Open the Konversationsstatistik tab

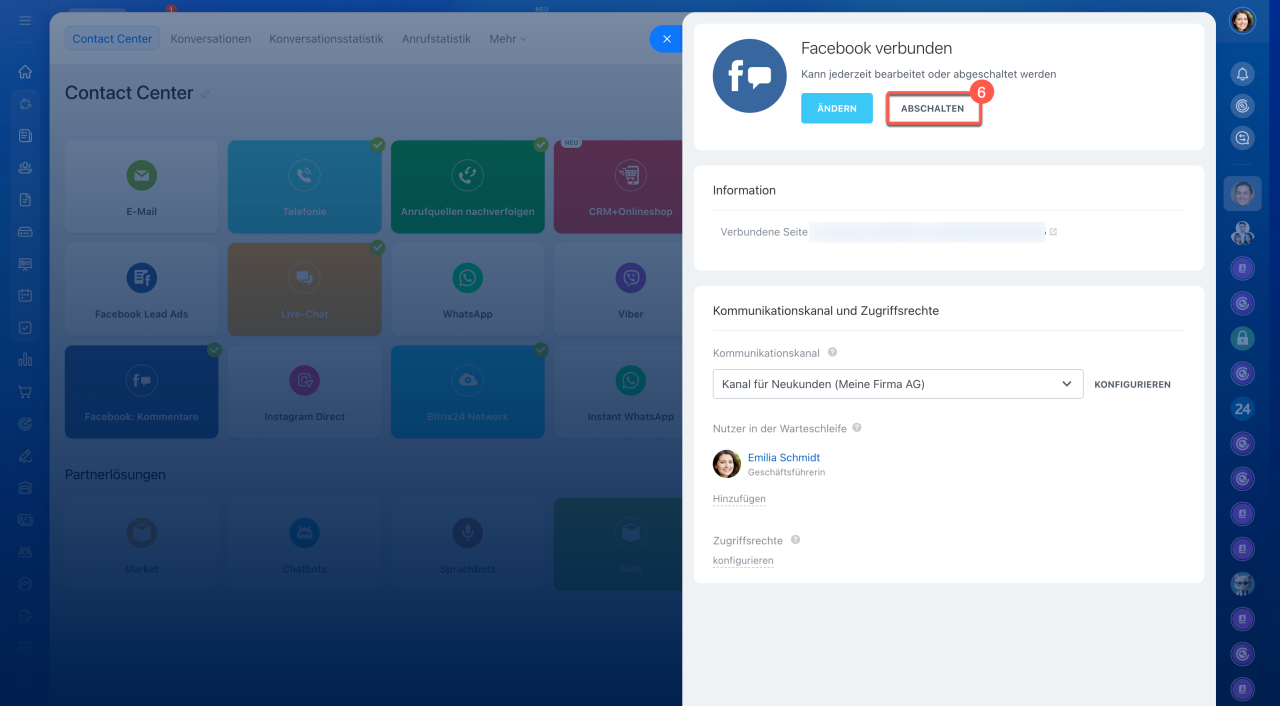click(x=326, y=39)
